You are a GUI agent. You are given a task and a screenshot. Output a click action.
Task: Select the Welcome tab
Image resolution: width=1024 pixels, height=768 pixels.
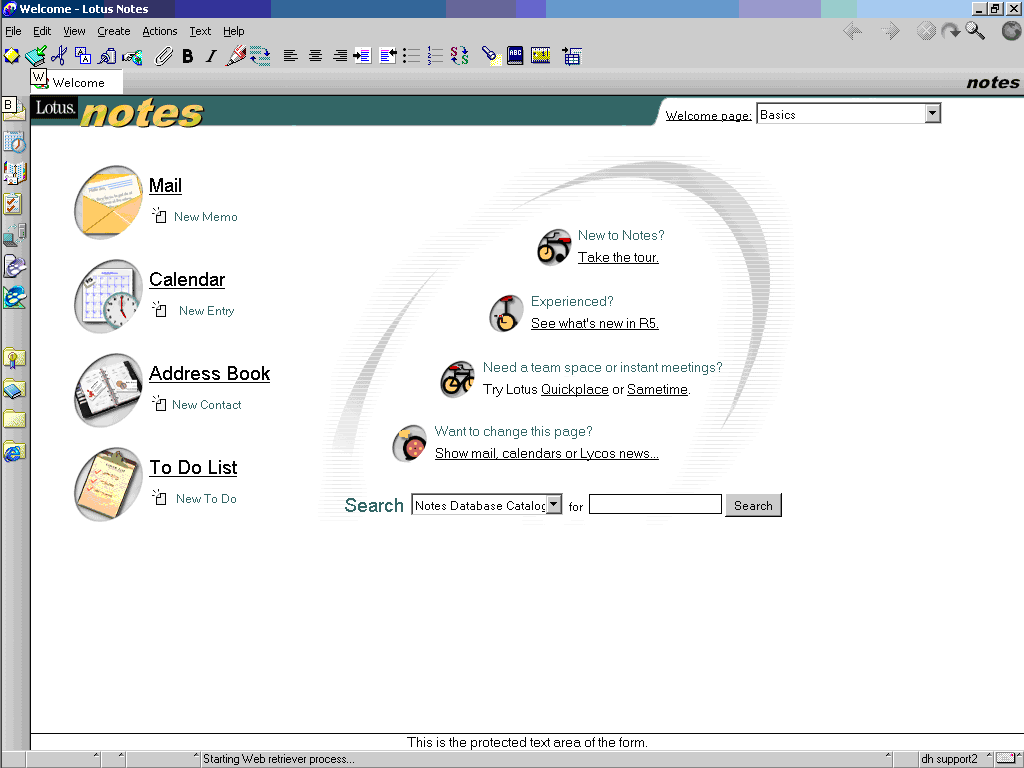click(x=75, y=83)
